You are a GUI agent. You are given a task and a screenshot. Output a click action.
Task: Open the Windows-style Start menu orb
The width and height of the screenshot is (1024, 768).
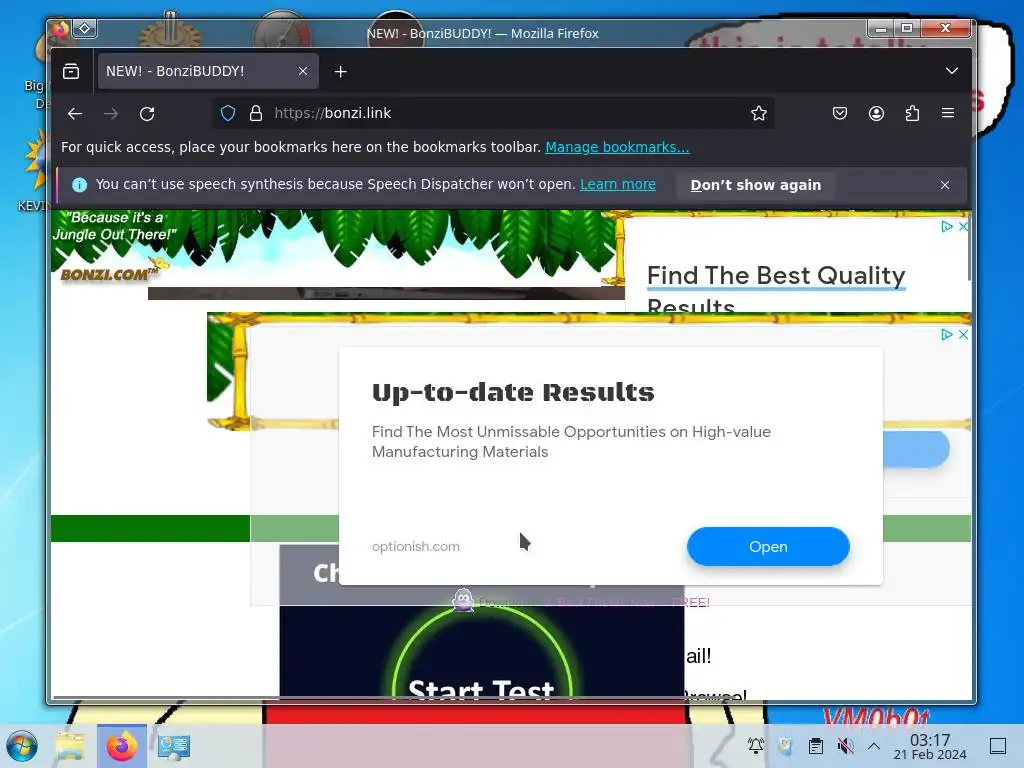tap(22, 746)
